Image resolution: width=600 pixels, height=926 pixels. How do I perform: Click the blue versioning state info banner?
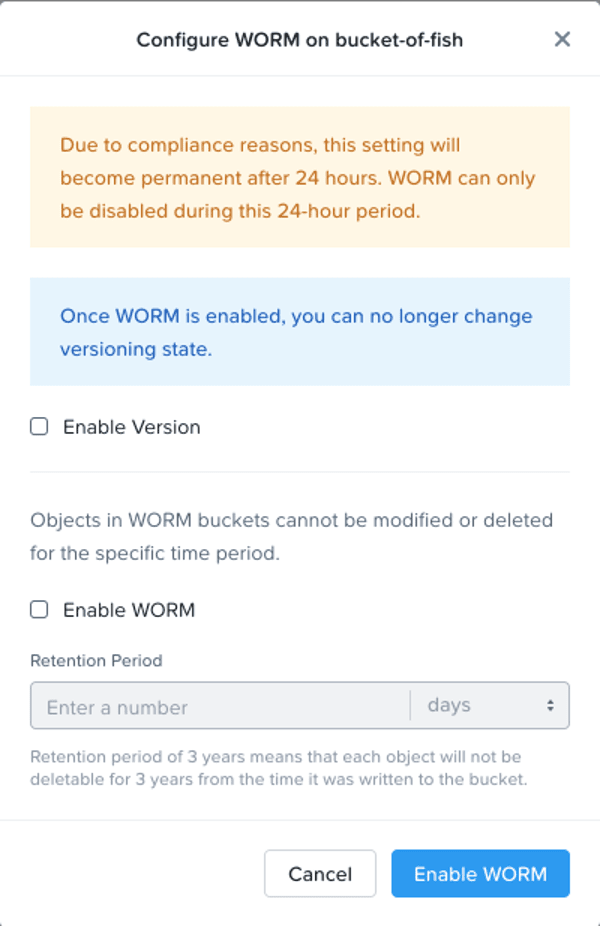pyautogui.click(x=300, y=332)
